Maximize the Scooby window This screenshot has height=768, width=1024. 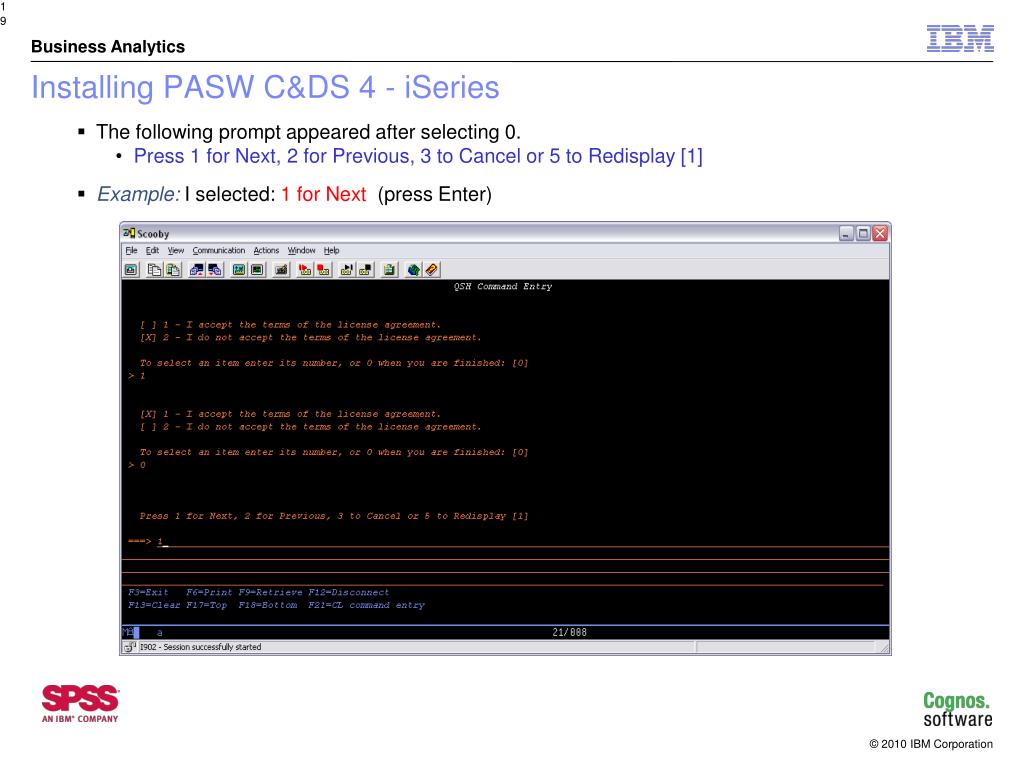(863, 233)
